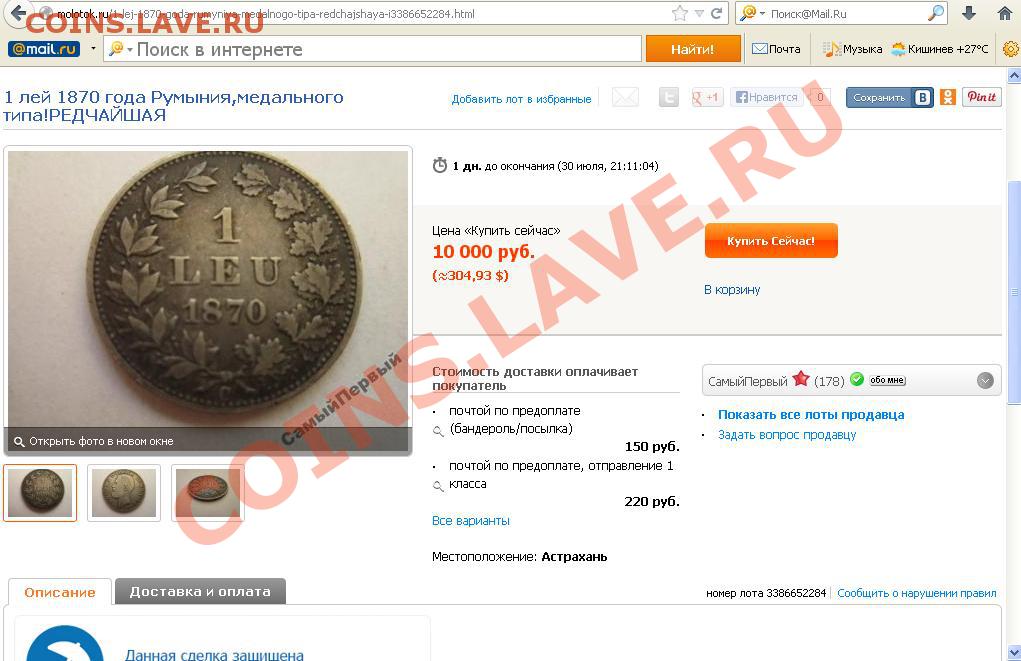Bookmark page with the star icon
This screenshot has height=661, width=1021.
pos(680,13)
